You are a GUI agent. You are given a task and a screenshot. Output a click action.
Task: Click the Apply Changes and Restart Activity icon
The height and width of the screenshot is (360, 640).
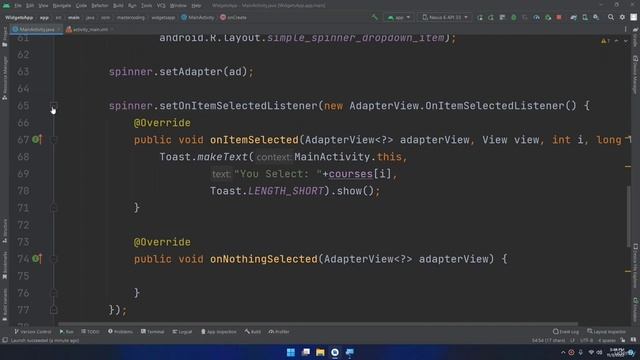pyautogui.click(x=491, y=18)
